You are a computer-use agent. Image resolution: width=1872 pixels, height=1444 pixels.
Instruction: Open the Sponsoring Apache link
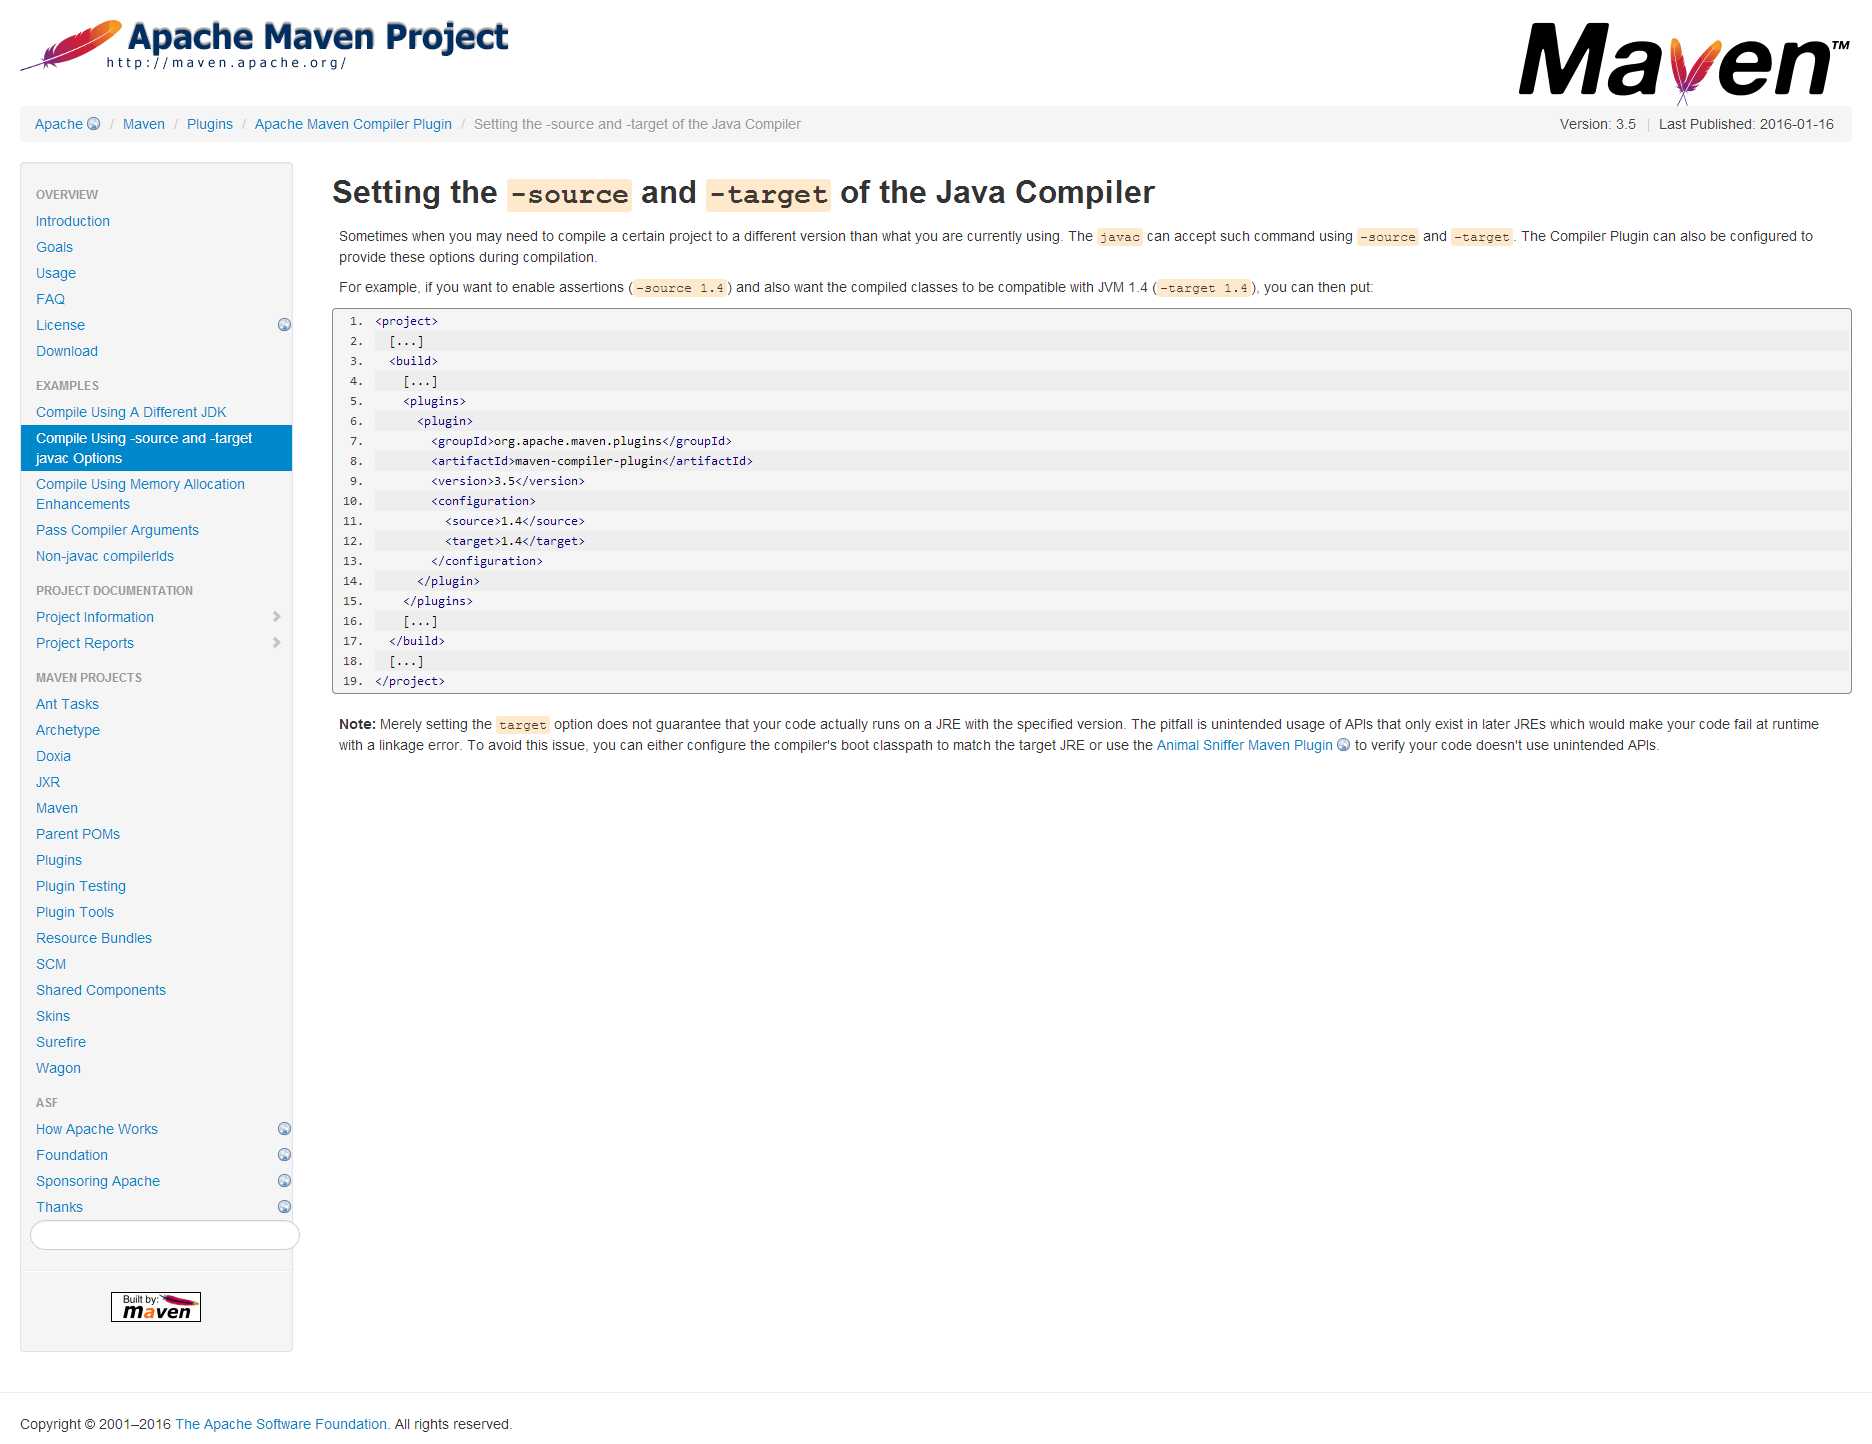coord(98,1181)
